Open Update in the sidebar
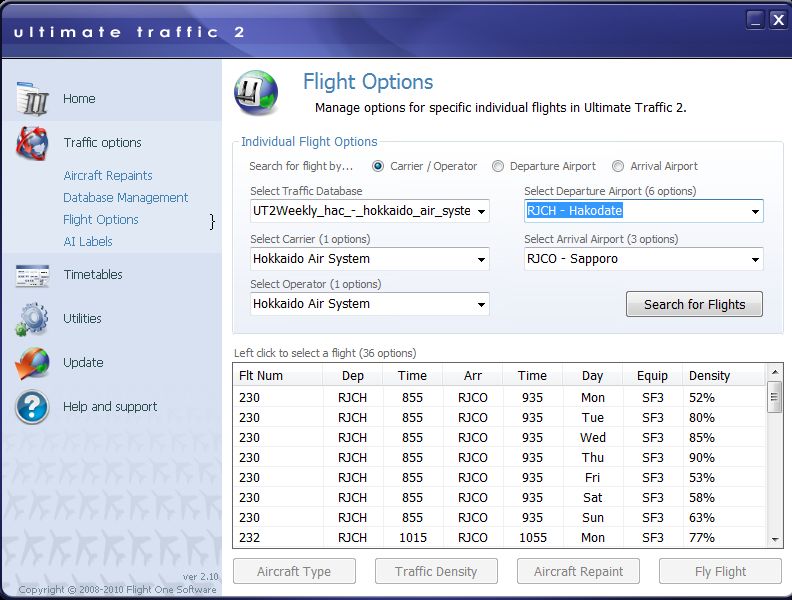 (83, 363)
